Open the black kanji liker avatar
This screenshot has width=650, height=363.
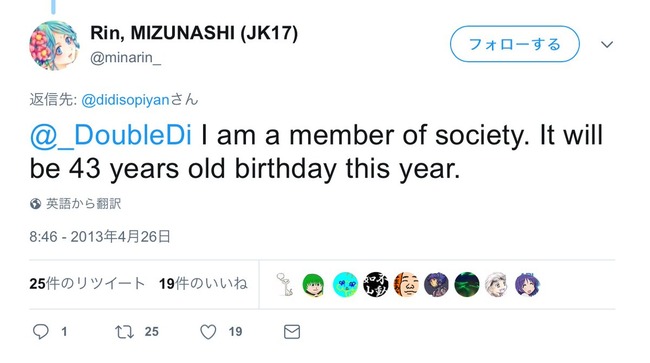pyautogui.click(x=376, y=285)
